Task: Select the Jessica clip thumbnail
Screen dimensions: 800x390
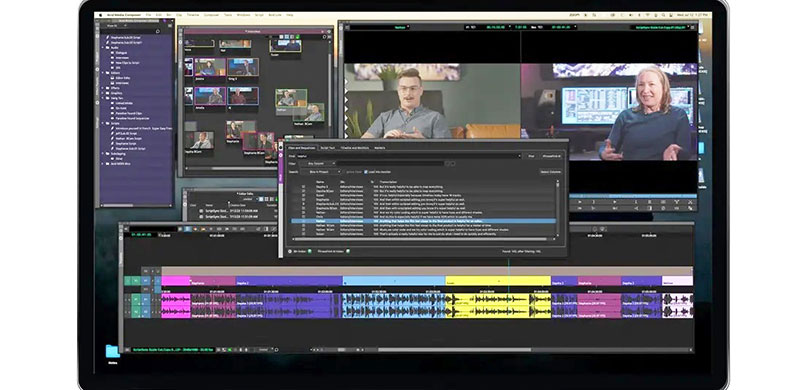Action: pos(210,67)
